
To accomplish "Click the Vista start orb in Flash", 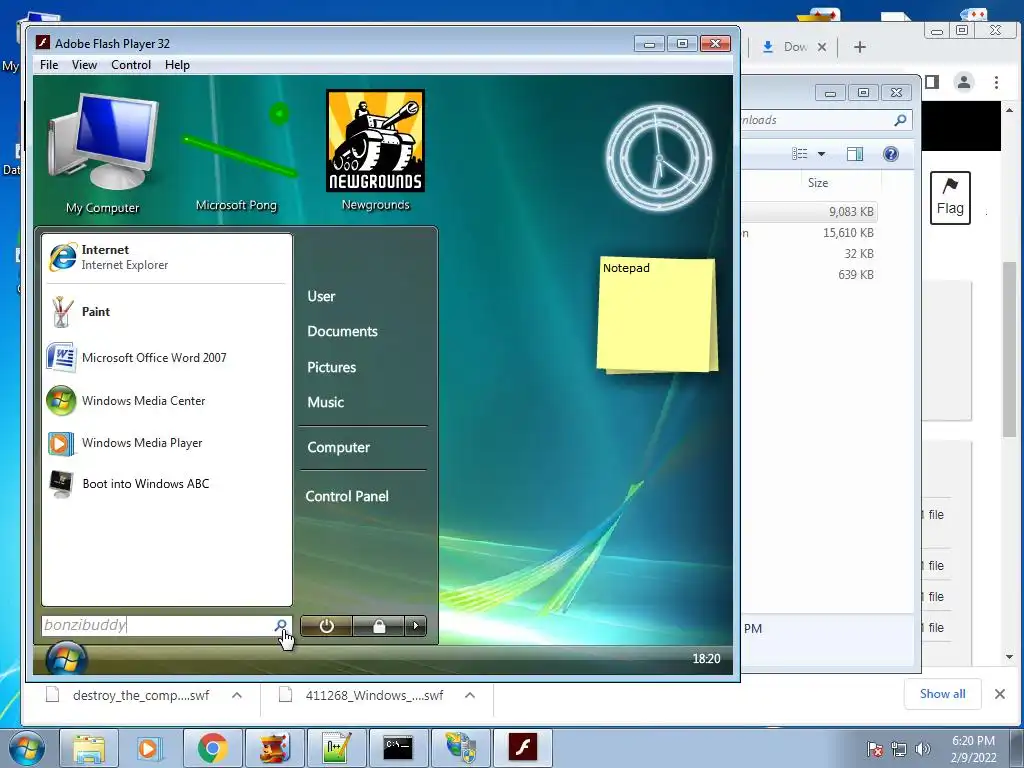I will point(67,658).
